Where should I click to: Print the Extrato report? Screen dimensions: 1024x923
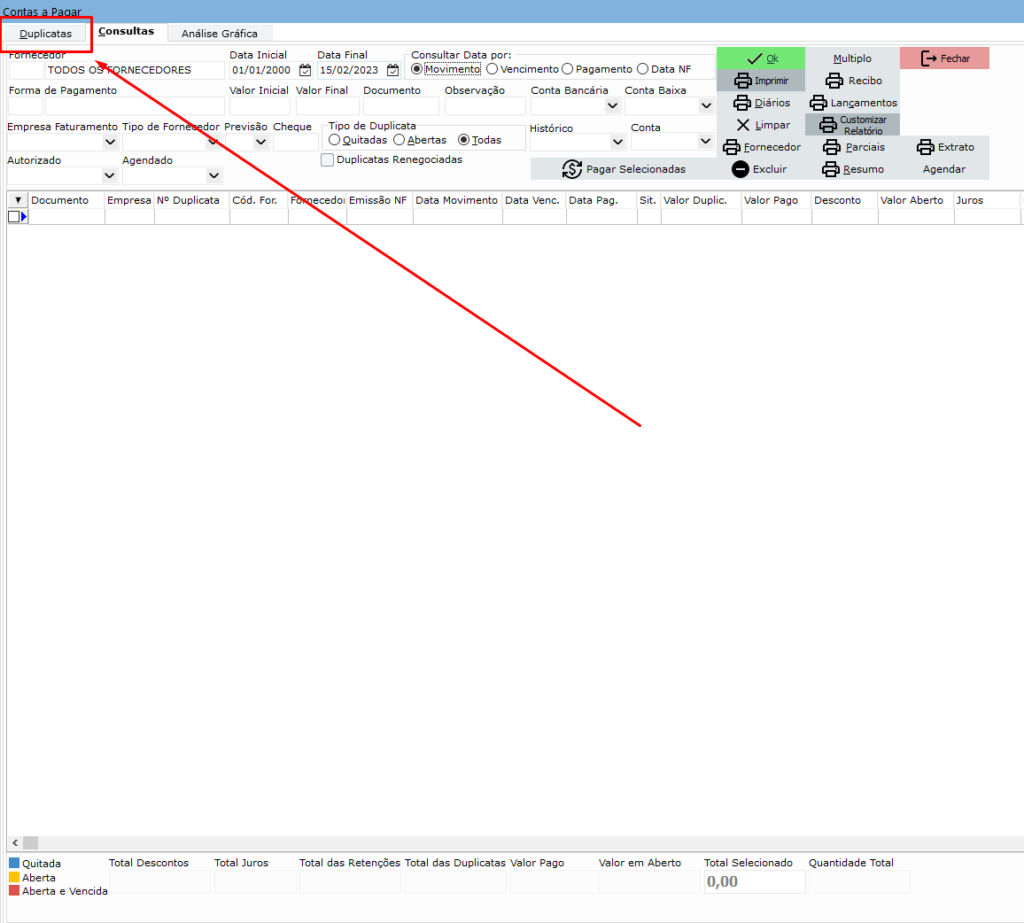click(945, 147)
